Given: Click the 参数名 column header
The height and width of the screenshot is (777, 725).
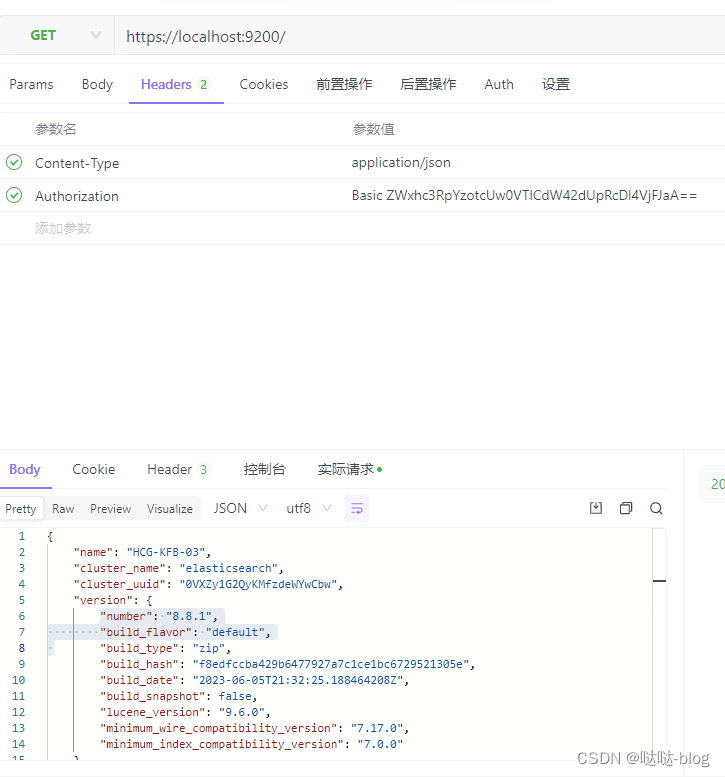Looking at the screenshot, I should point(56,129).
